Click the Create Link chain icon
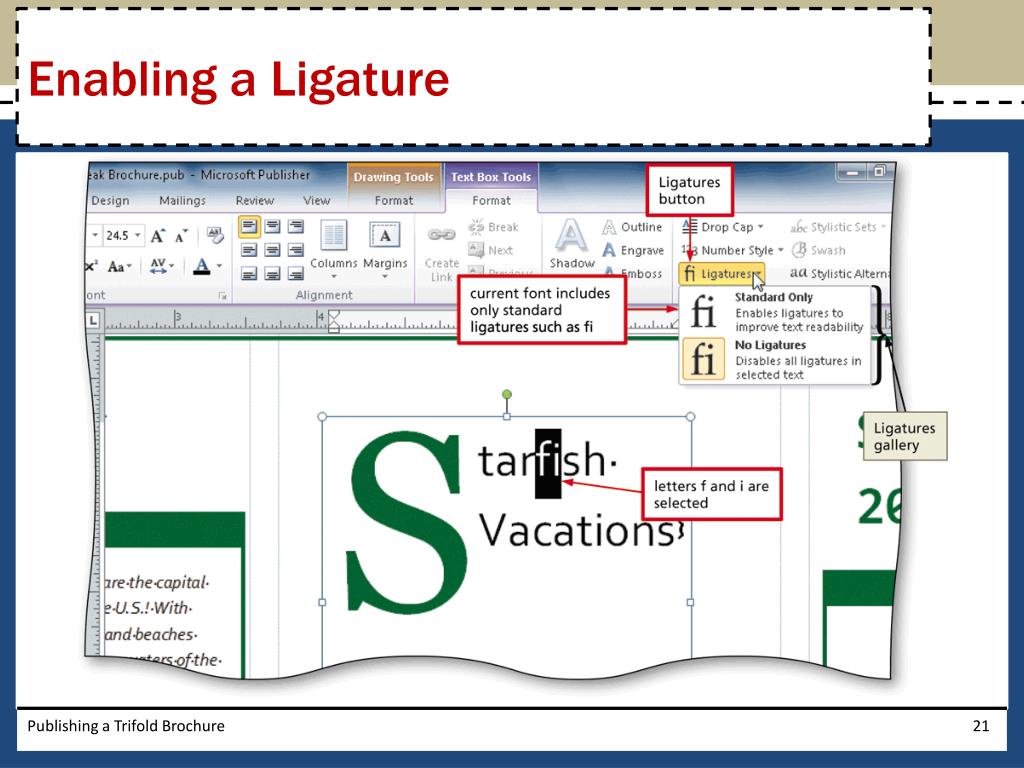 [x=441, y=234]
